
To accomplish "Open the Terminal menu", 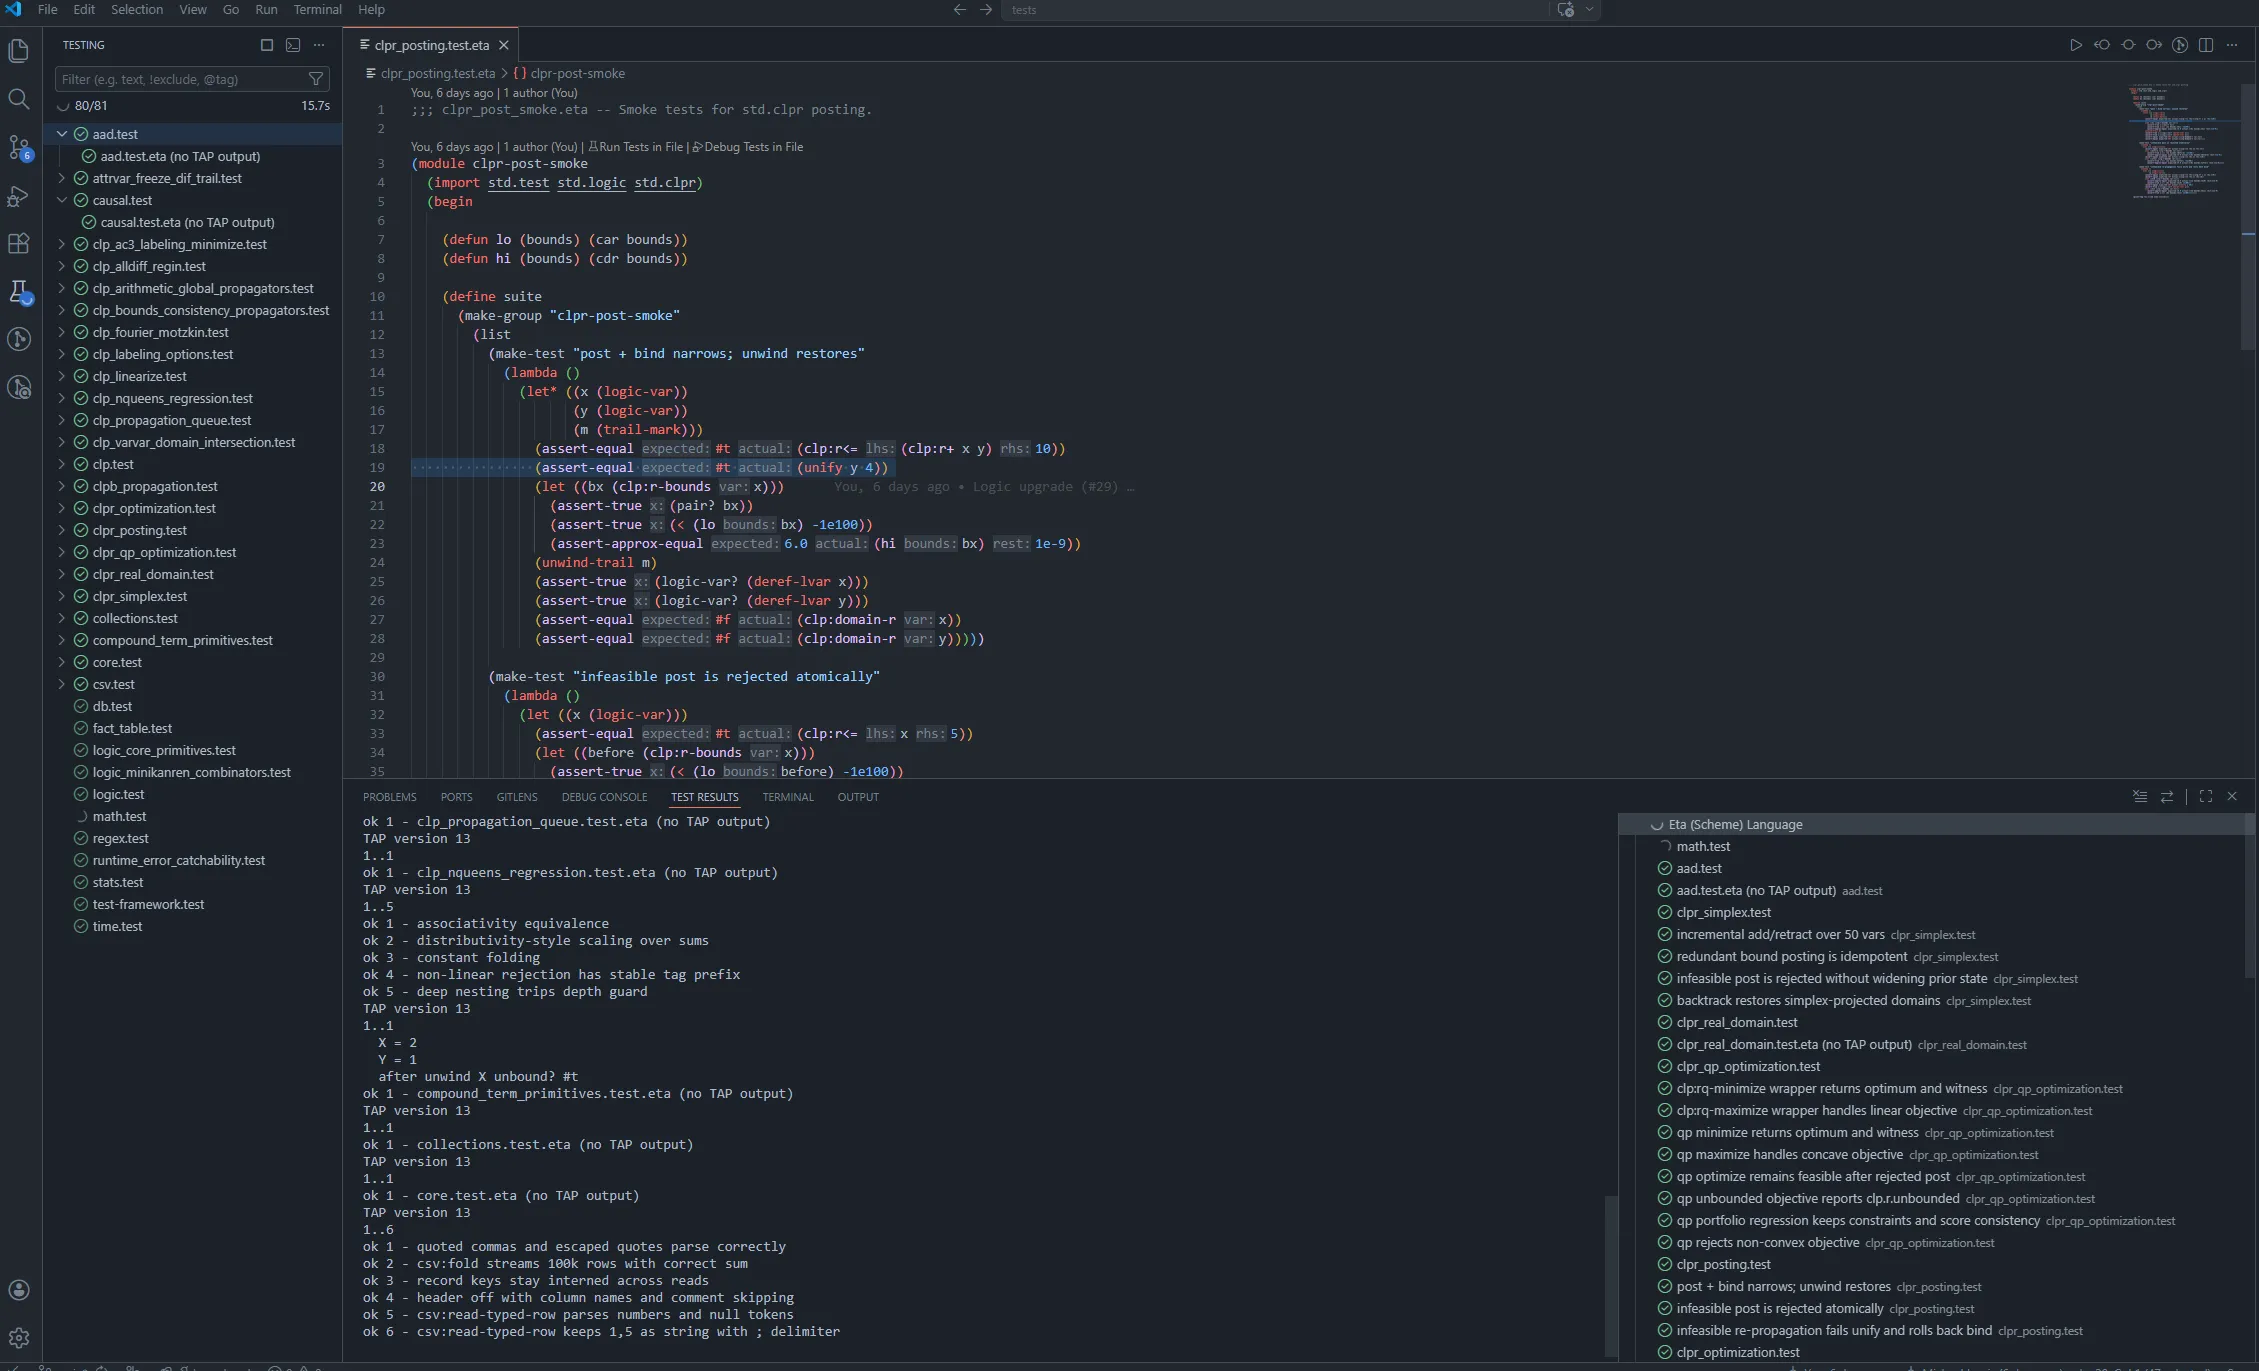I will 317,10.
